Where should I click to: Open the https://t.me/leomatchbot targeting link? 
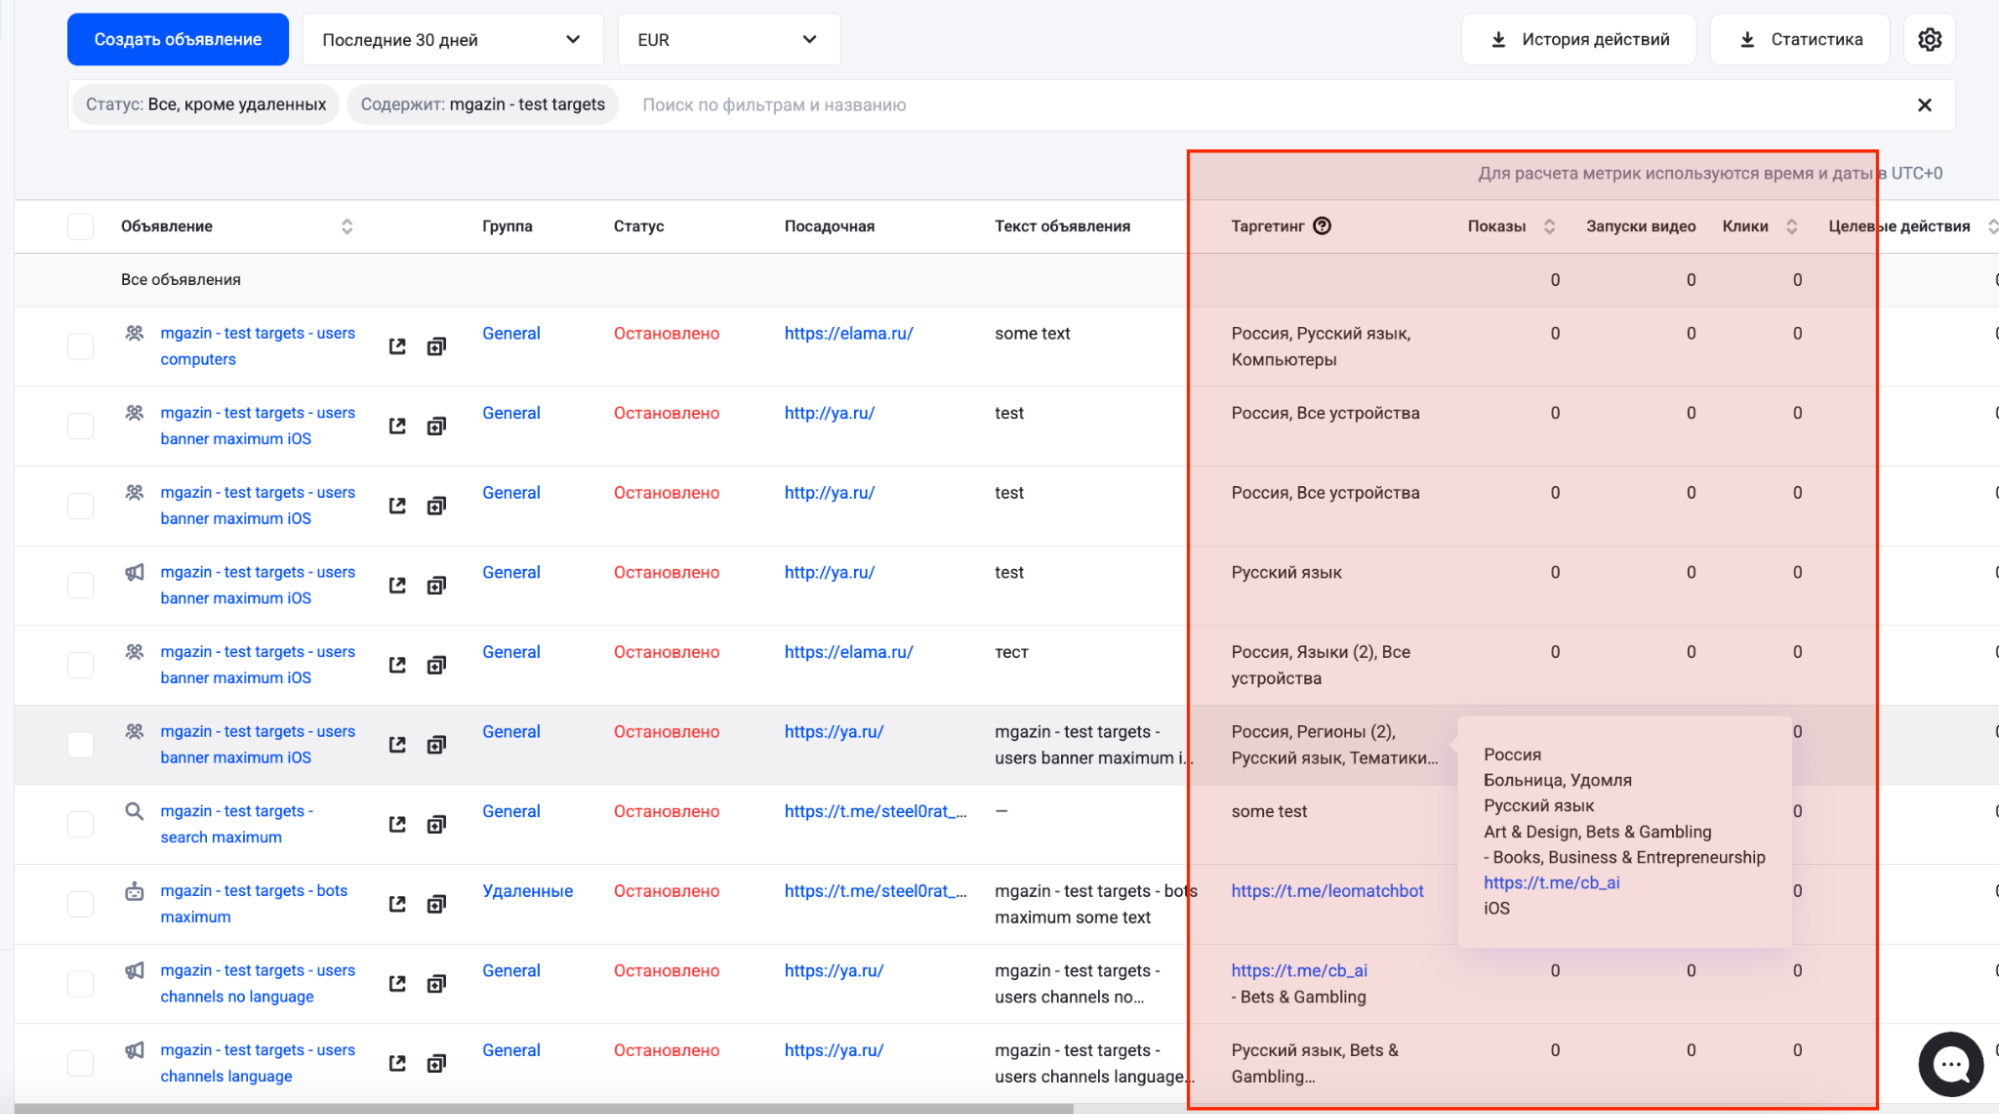[1327, 890]
